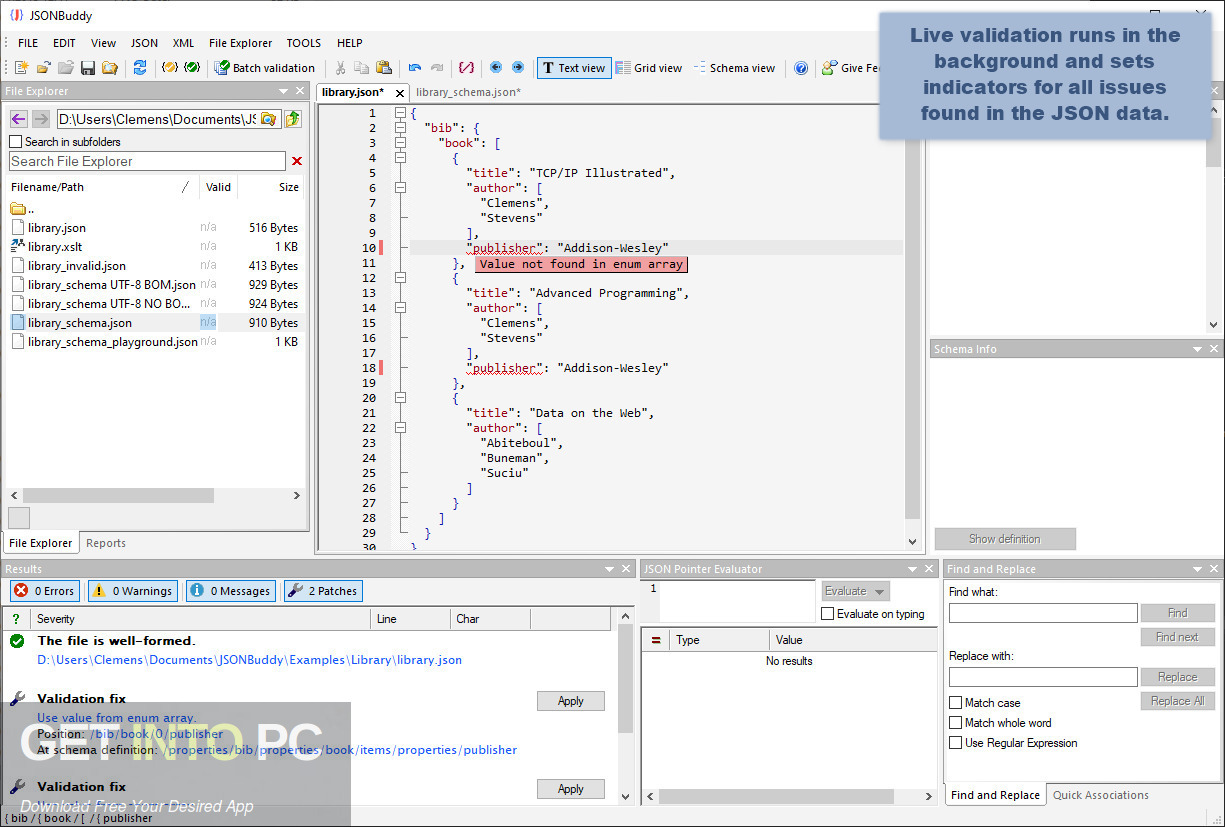Click the wrench icon beside Validation fix

click(17, 699)
